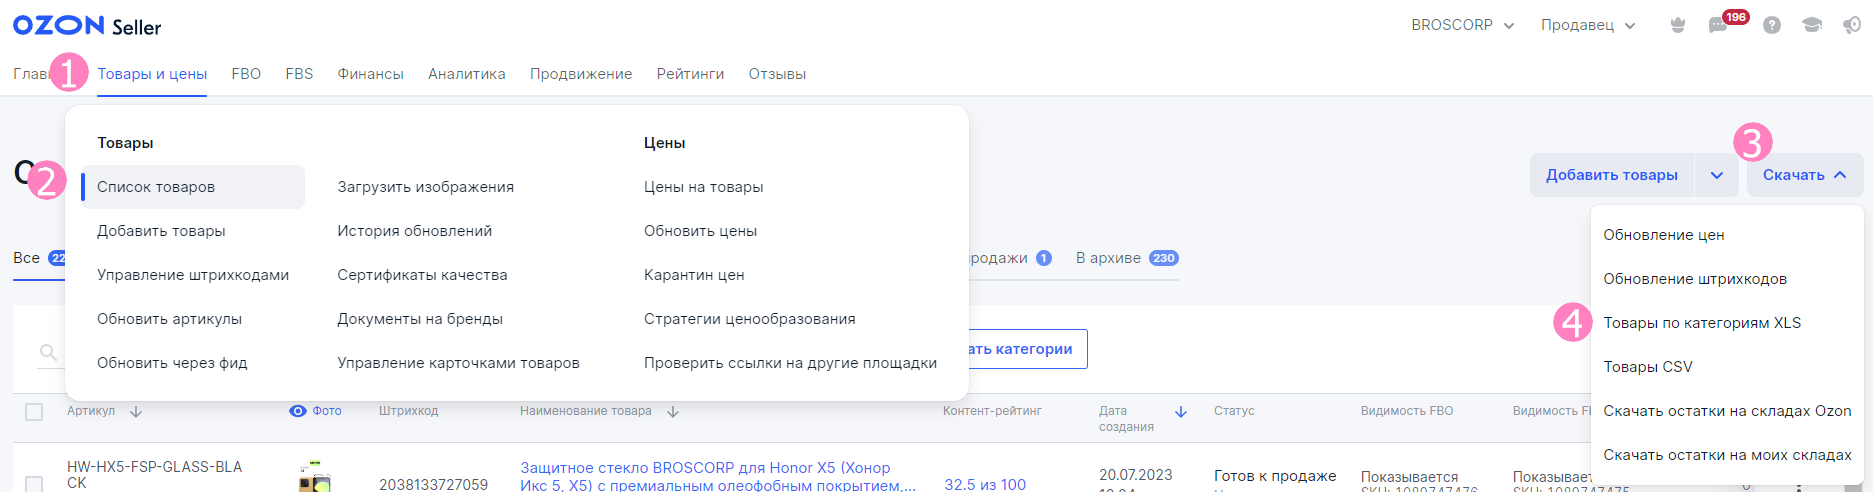Open Сертификаты качества

(x=422, y=275)
